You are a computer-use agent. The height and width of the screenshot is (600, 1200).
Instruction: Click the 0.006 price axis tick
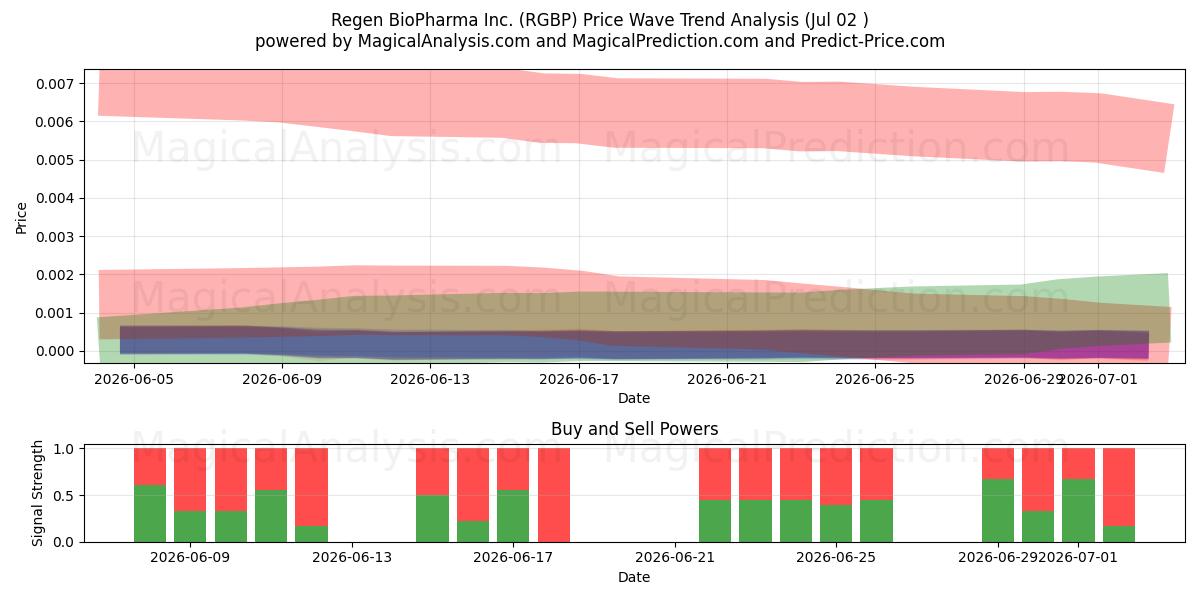pyautogui.click(x=56, y=122)
